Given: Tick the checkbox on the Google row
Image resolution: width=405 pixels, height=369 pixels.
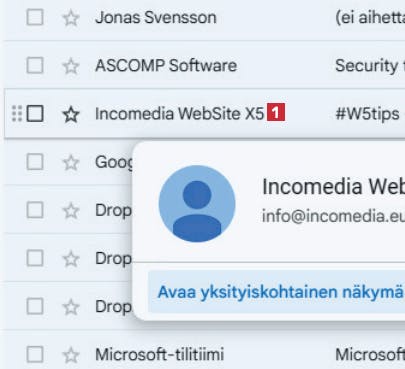Looking at the screenshot, I should [x=35, y=162].
